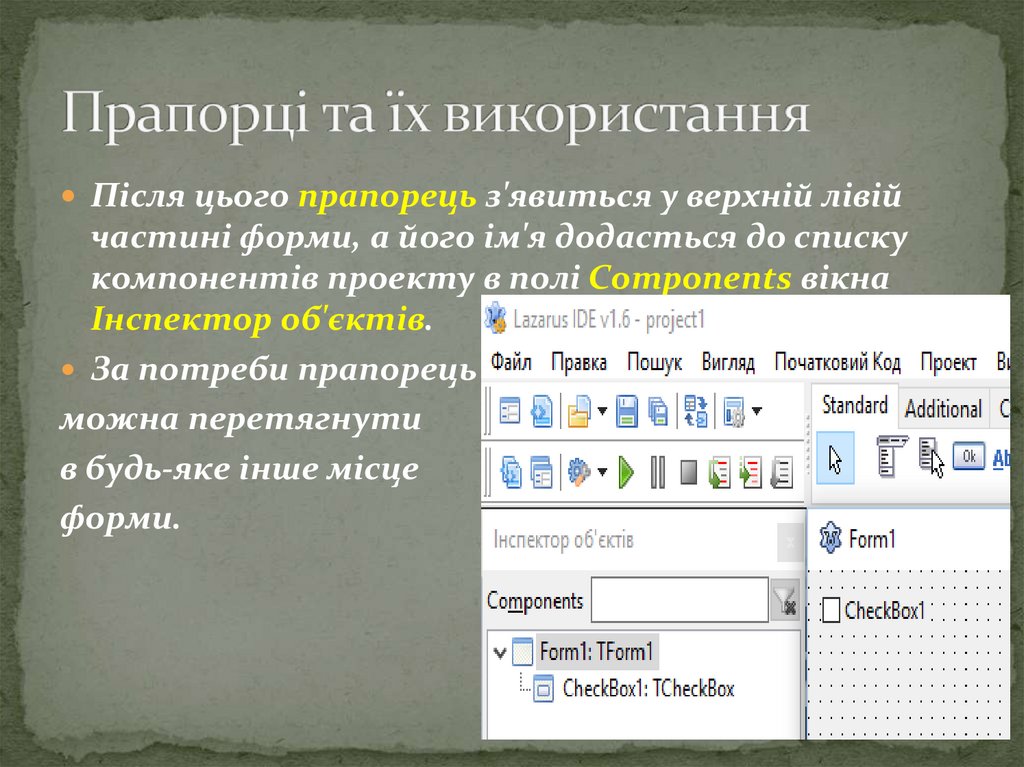
Task: Tick the CheckBox1 checkbox on the form
Action: point(831,610)
